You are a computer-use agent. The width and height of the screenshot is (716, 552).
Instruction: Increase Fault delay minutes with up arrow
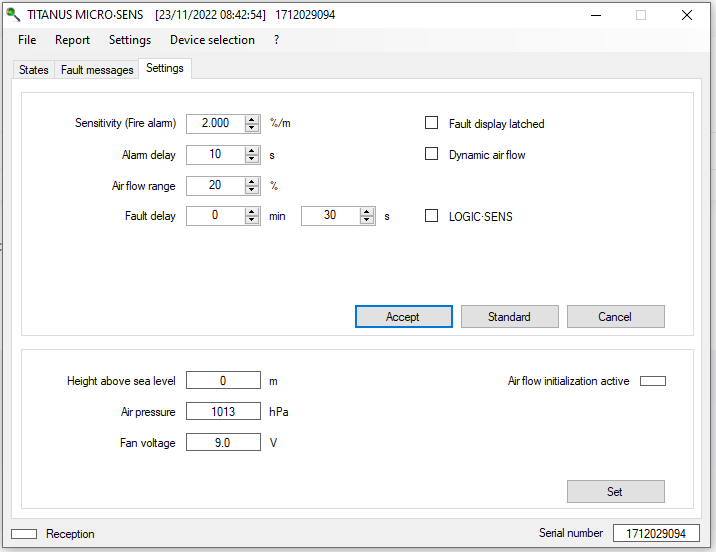tap(252, 211)
